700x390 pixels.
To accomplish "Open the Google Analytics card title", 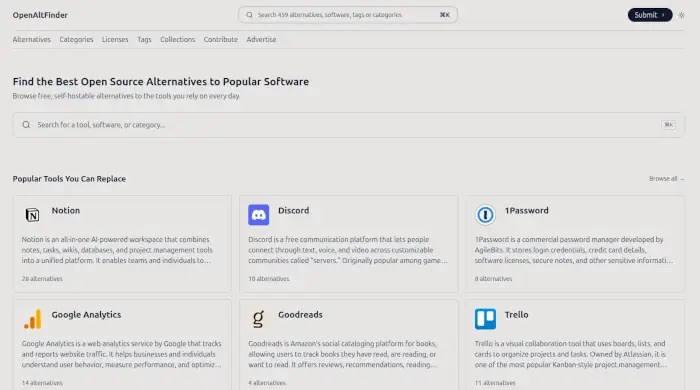I will pyautogui.click(x=86, y=315).
